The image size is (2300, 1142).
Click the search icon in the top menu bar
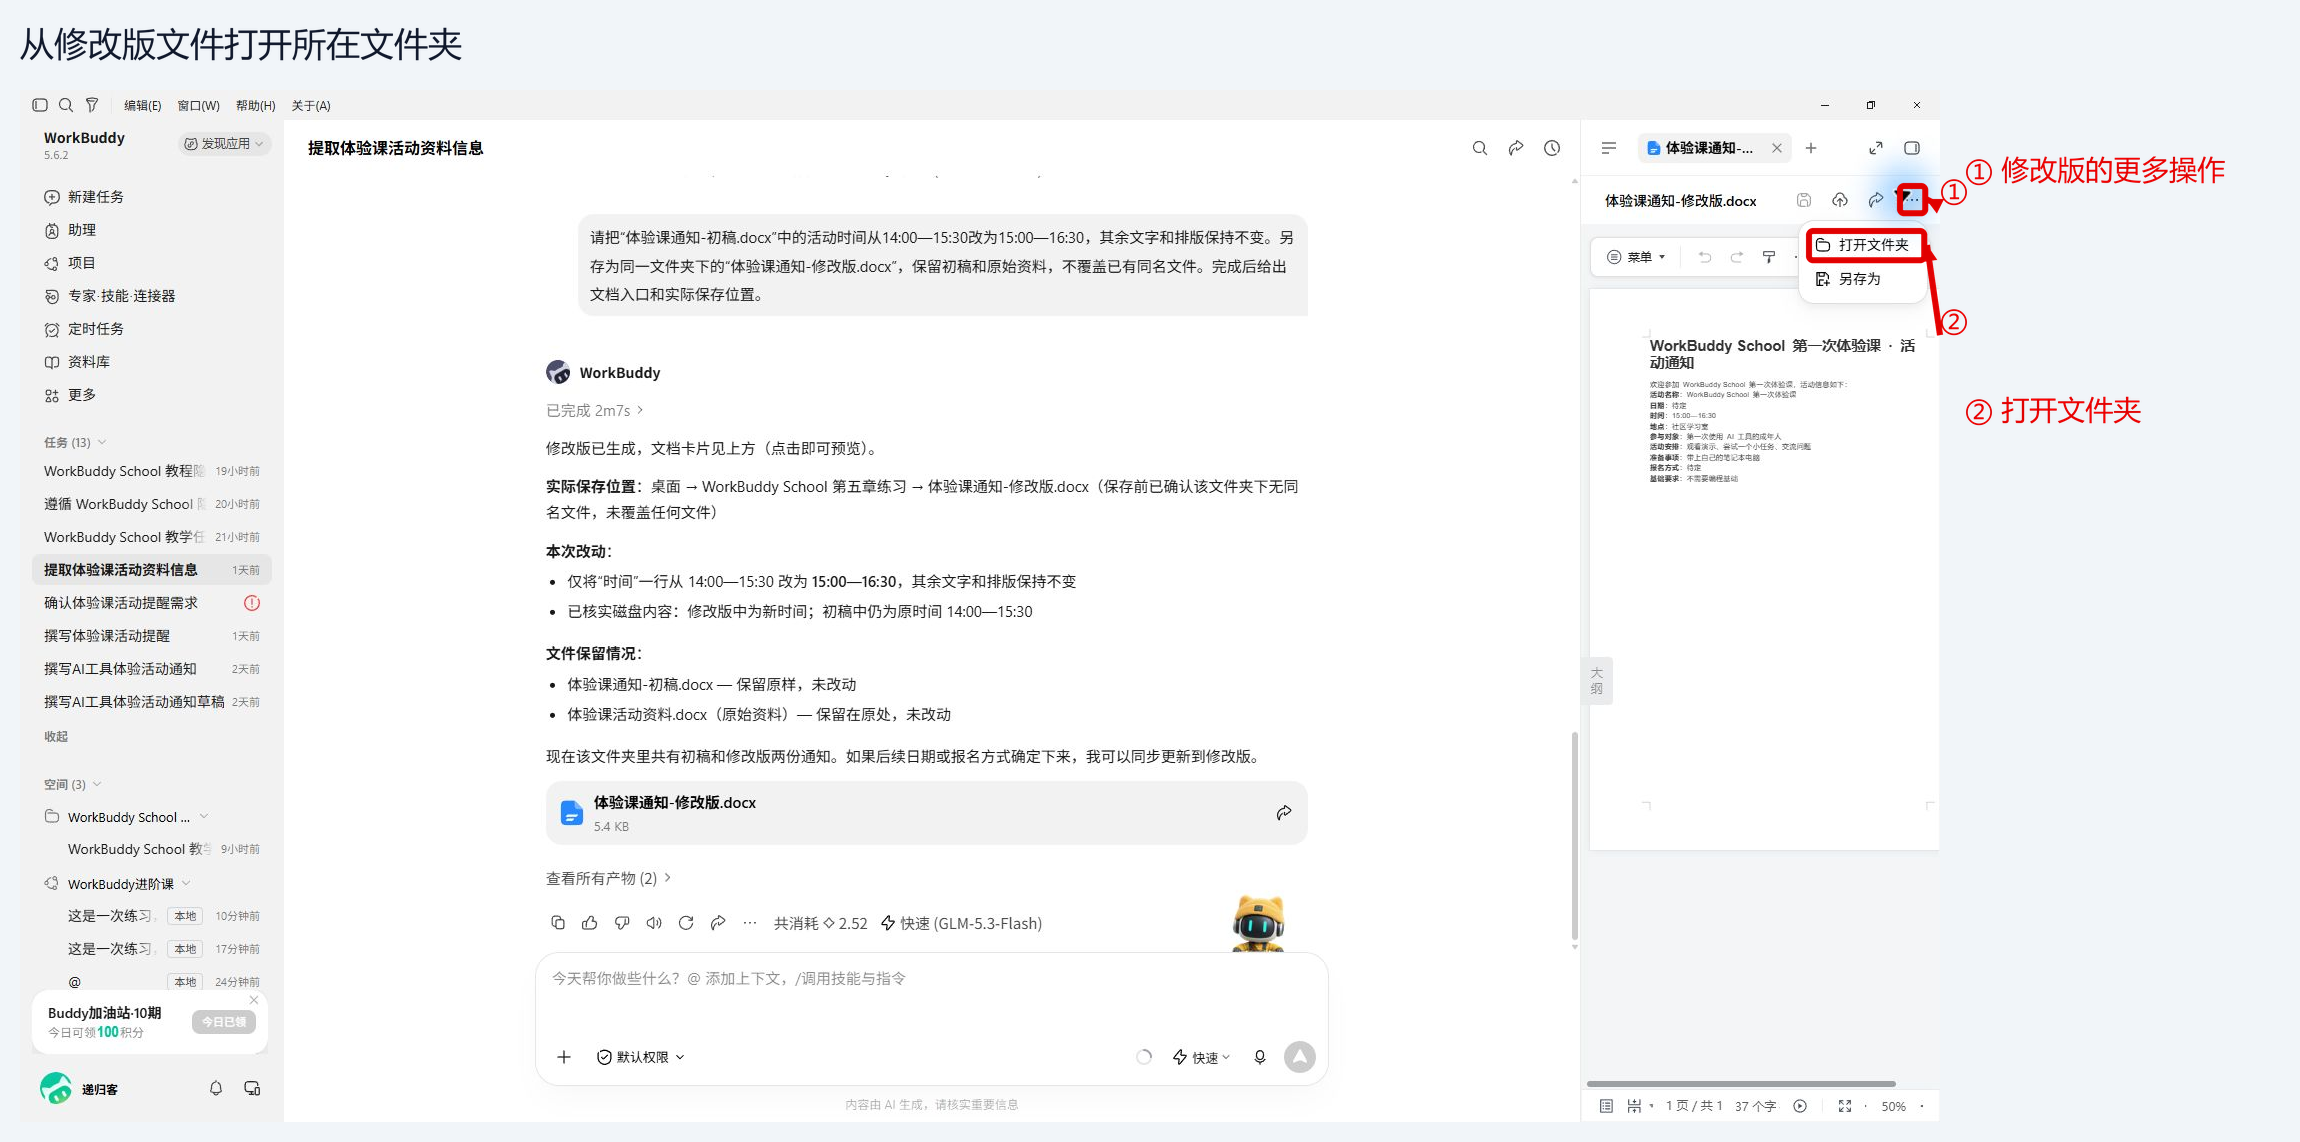(x=66, y=105)
